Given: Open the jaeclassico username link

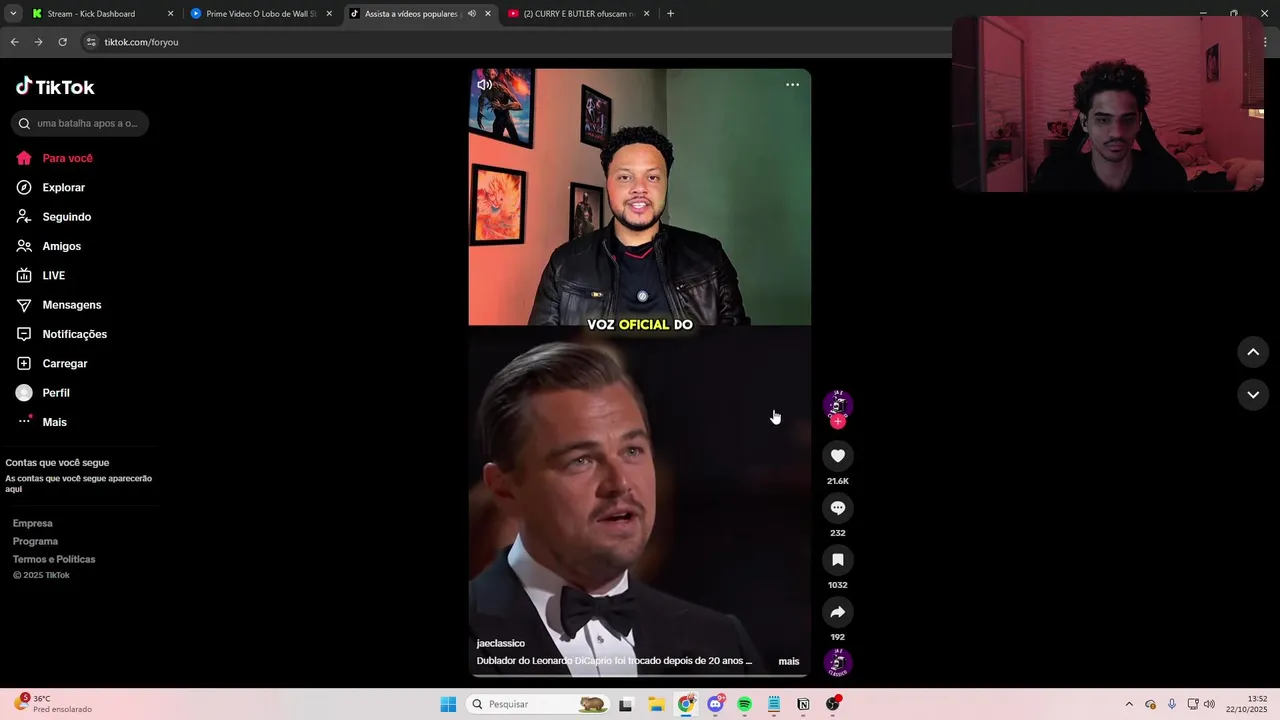Looking at the screenshot, I should 500,643.
